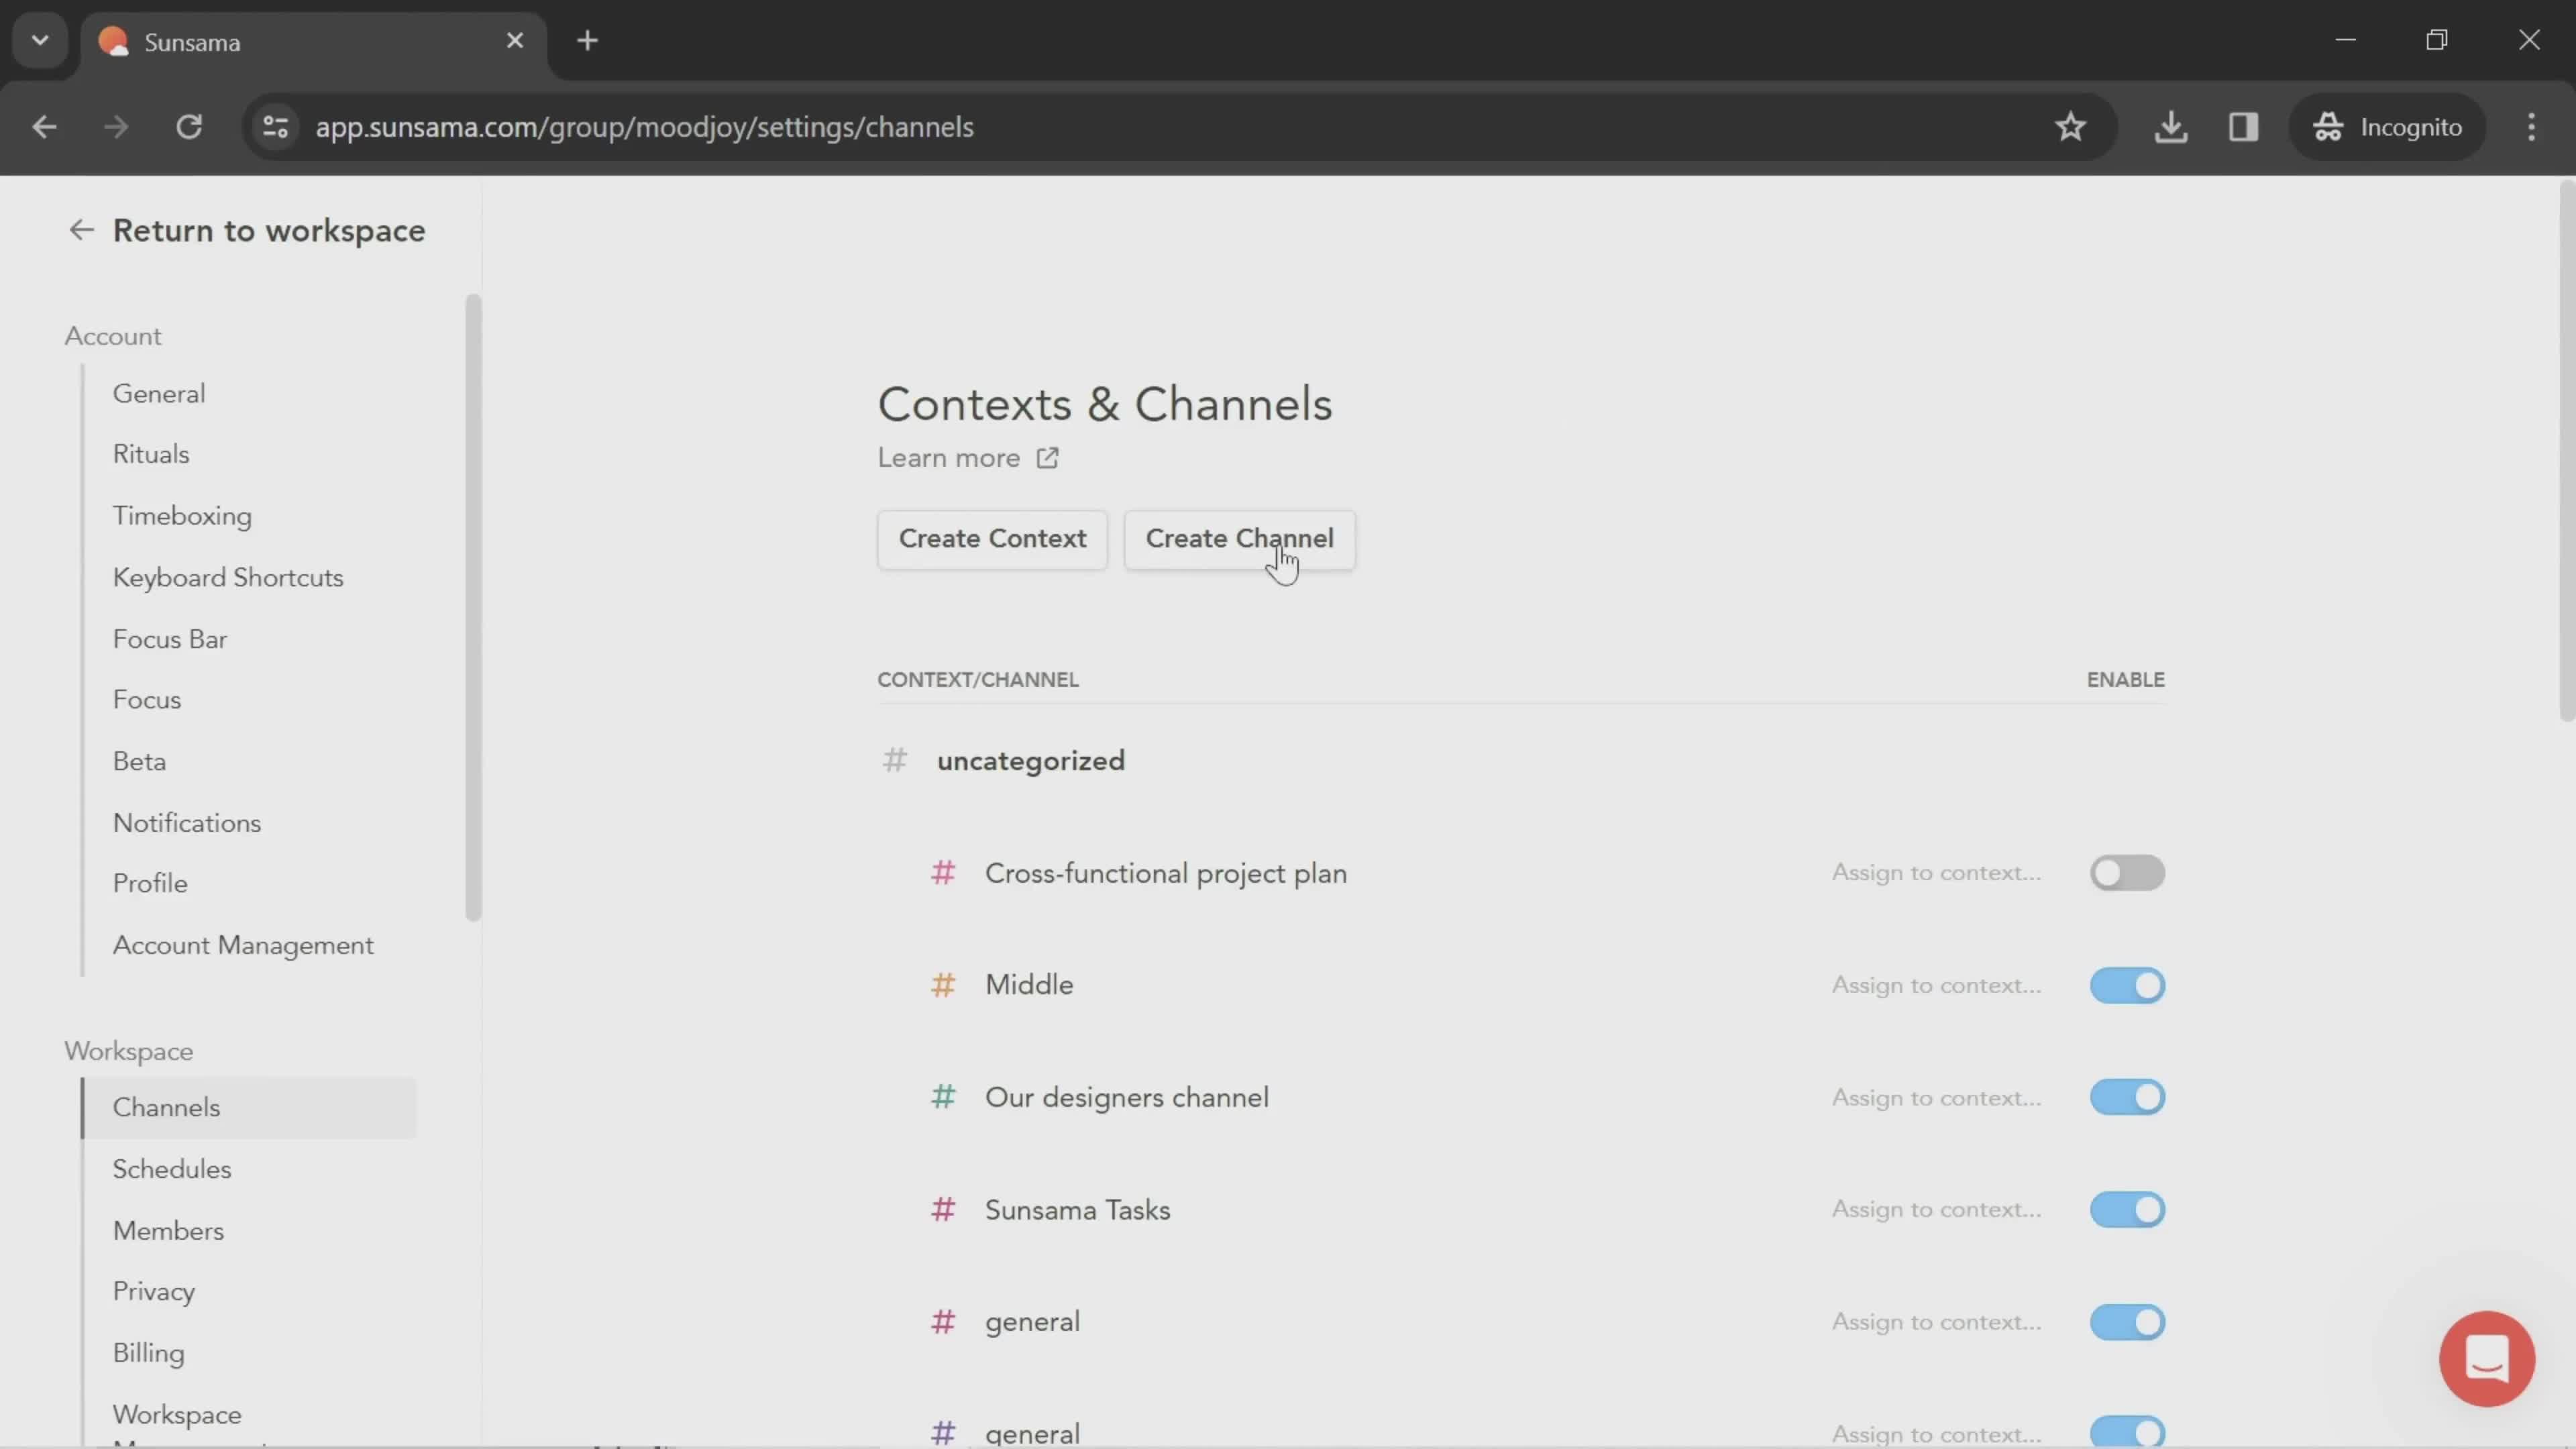
Task: Open Assign to context for Sunsama Tasks
Action: pyautogui.click(x=1936, y=1210)
